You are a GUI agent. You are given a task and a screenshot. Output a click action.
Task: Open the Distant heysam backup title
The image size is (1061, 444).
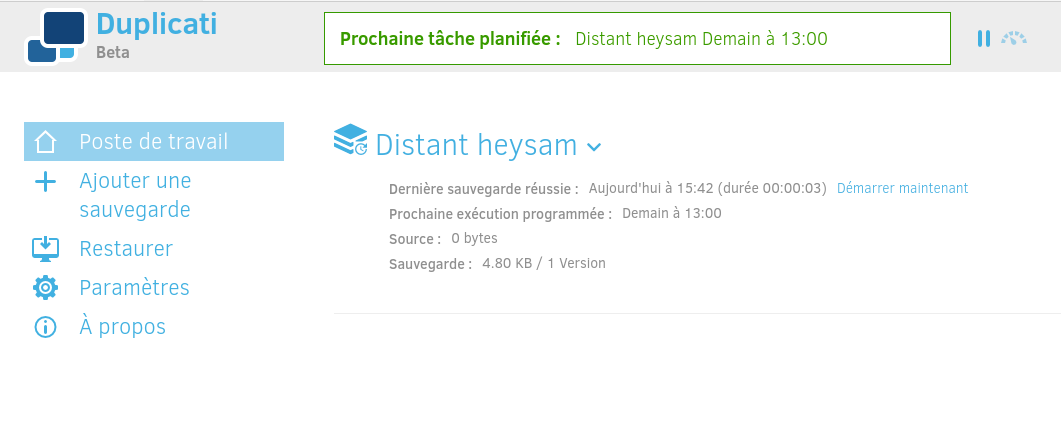[x=476, y=145]
